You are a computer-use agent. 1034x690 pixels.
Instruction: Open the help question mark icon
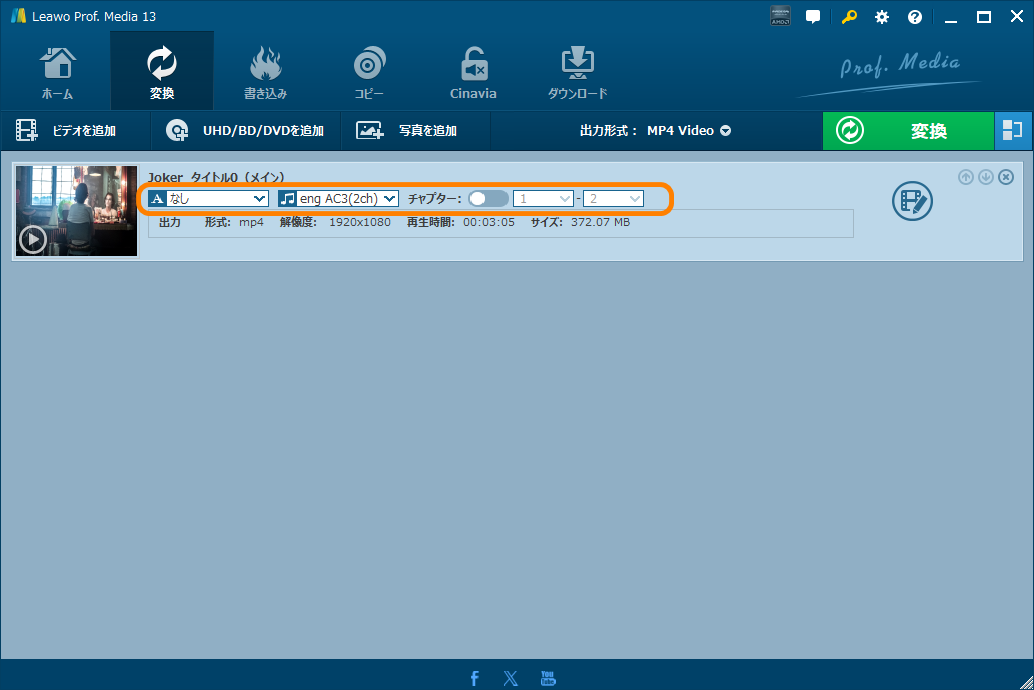(915, 17)
